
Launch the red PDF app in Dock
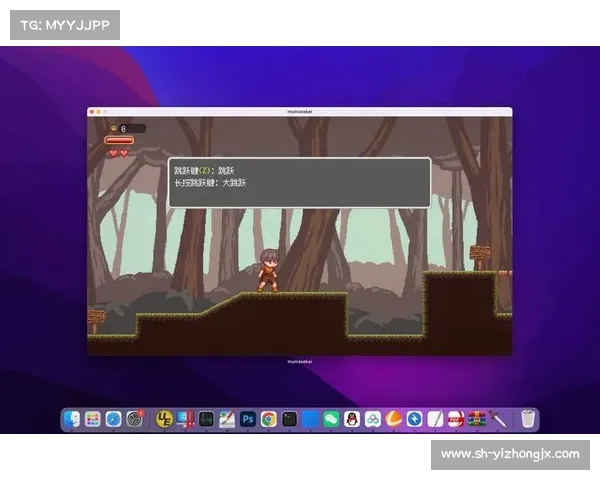coord(456,419)
